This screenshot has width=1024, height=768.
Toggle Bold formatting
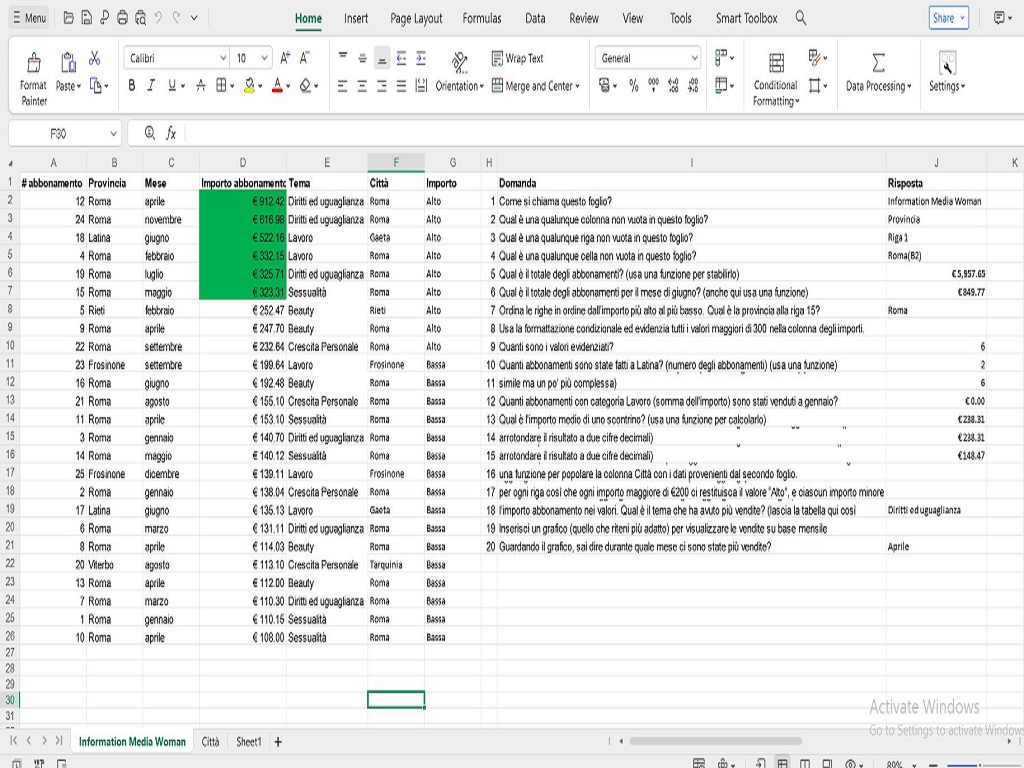point(132,86)
